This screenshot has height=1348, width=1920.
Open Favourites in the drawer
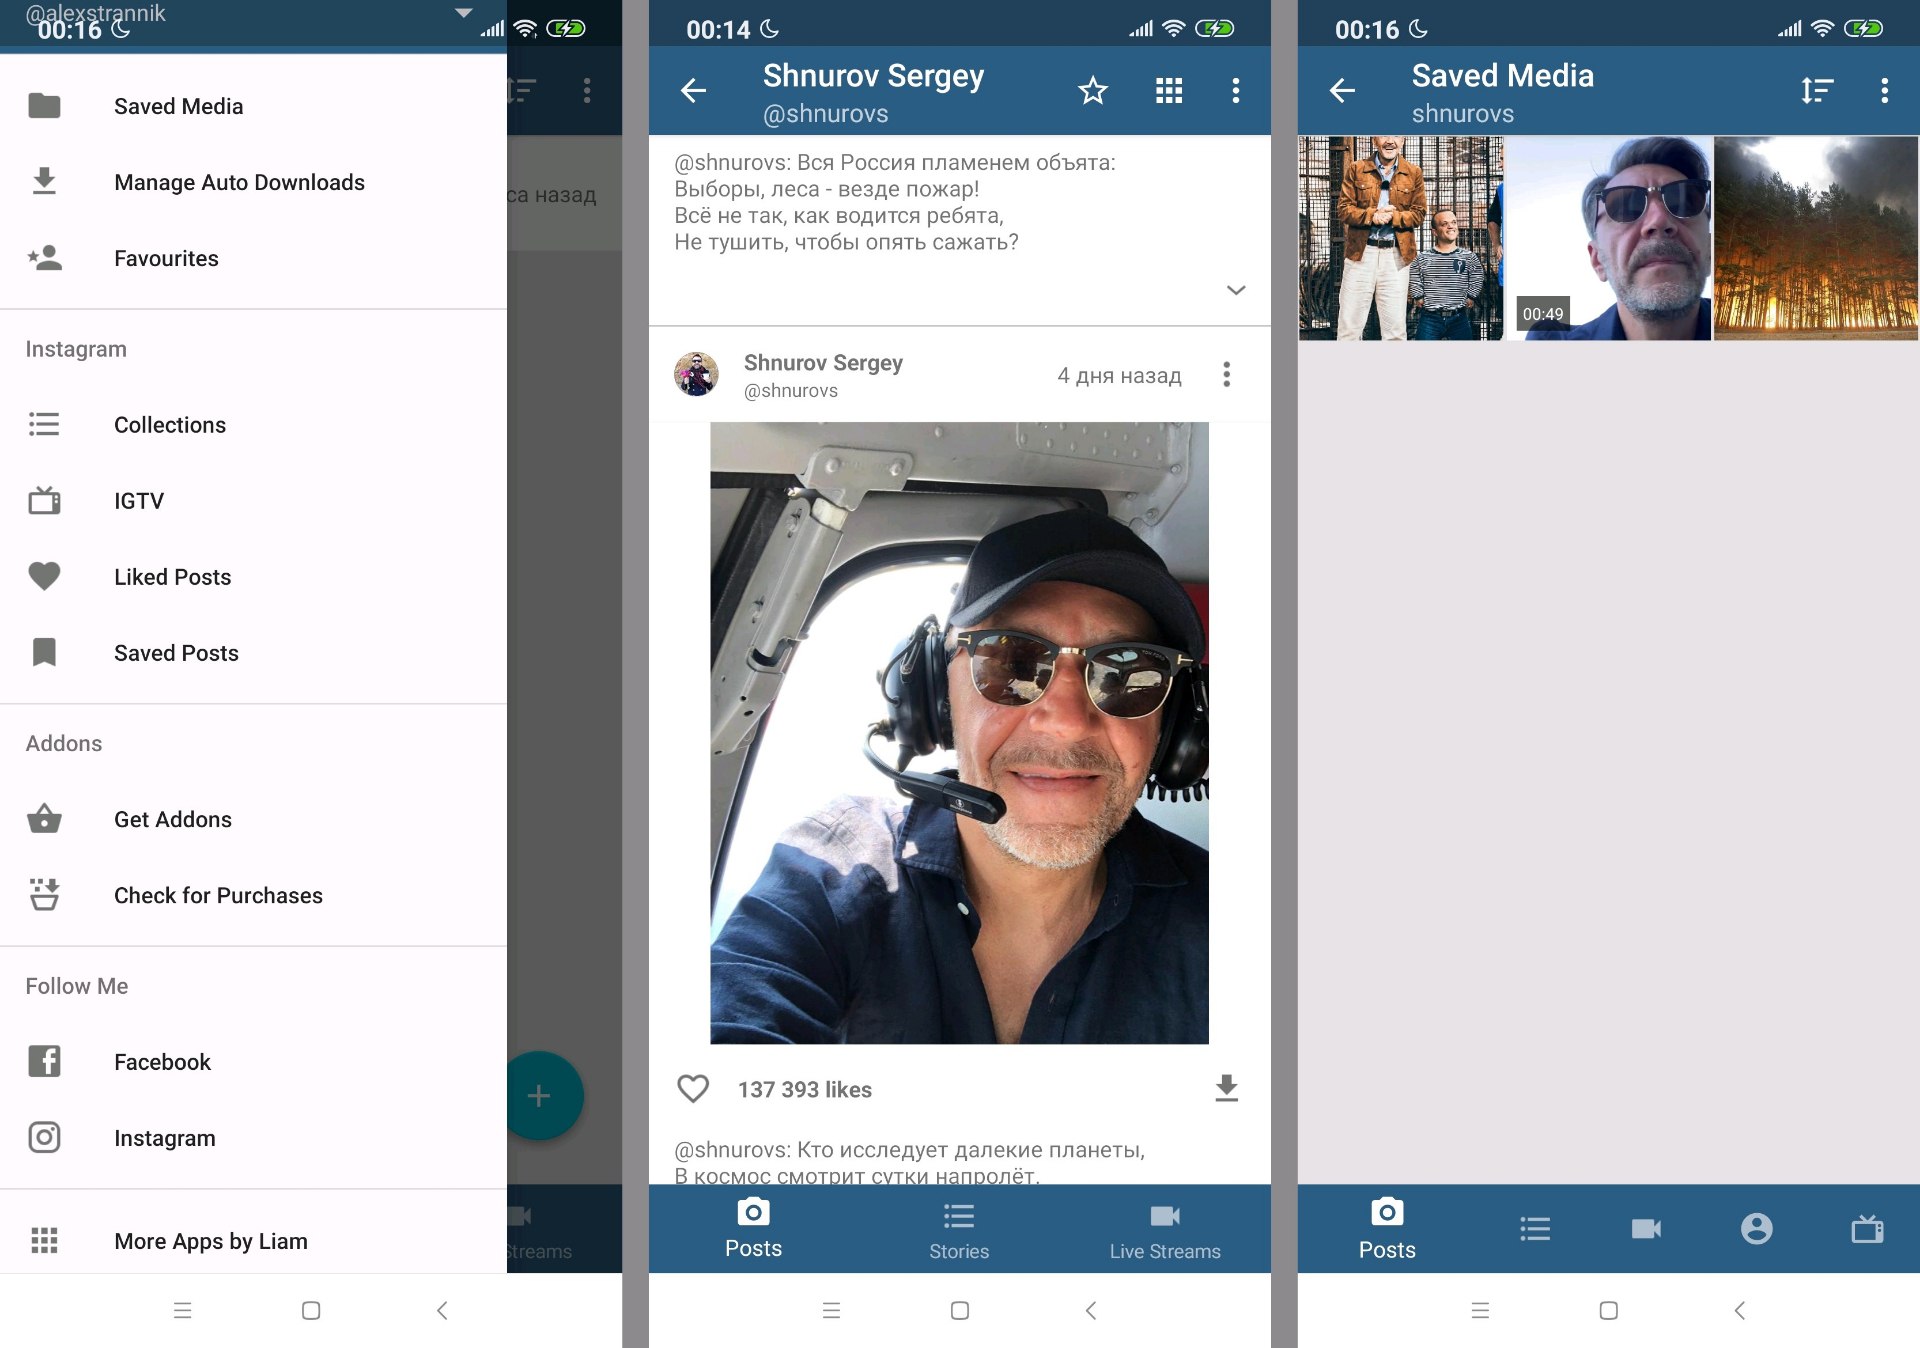pyautogui.click(x=253, y=258)
